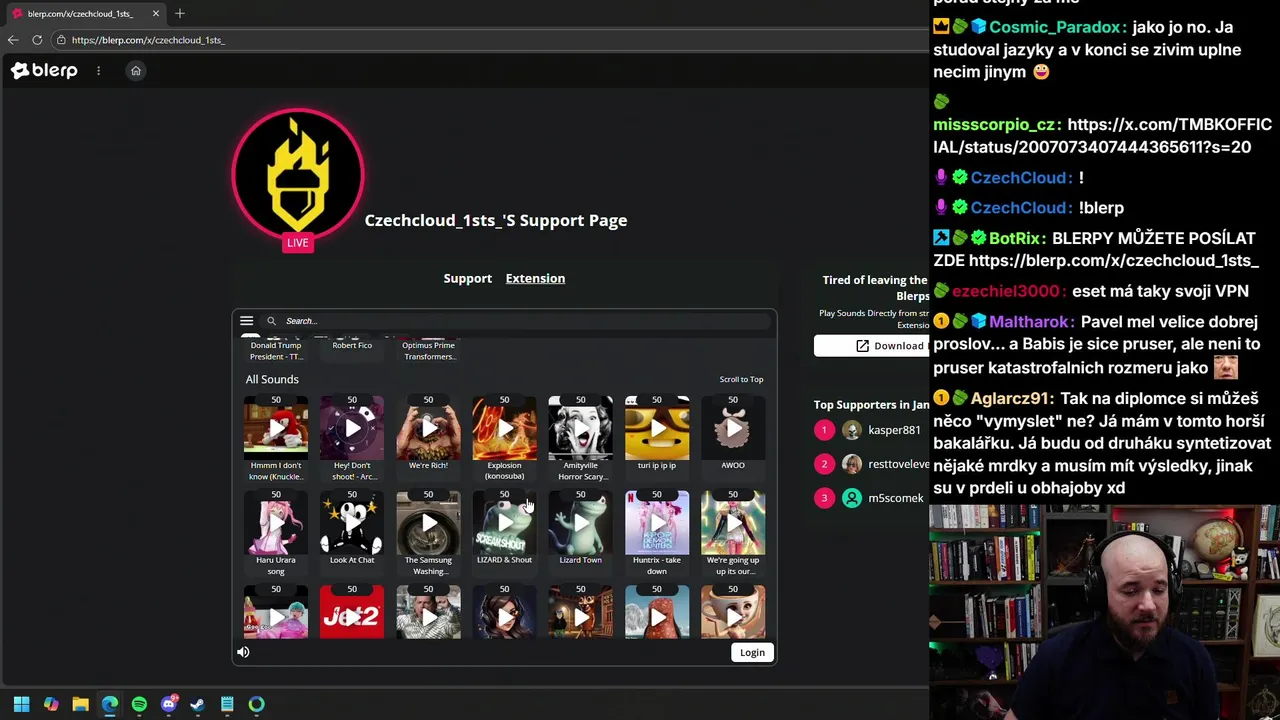Open a new browser tab
The image size is (1280, 720).
[180, 13]
